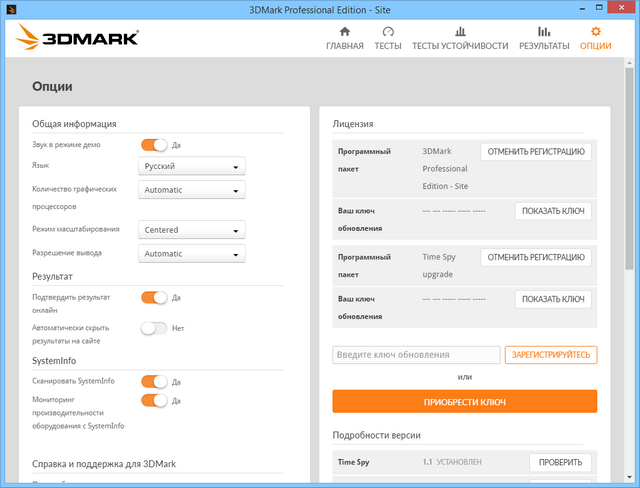Open Тесты via the gauge icon
The image size is (640, 488).
coord(388,32)
